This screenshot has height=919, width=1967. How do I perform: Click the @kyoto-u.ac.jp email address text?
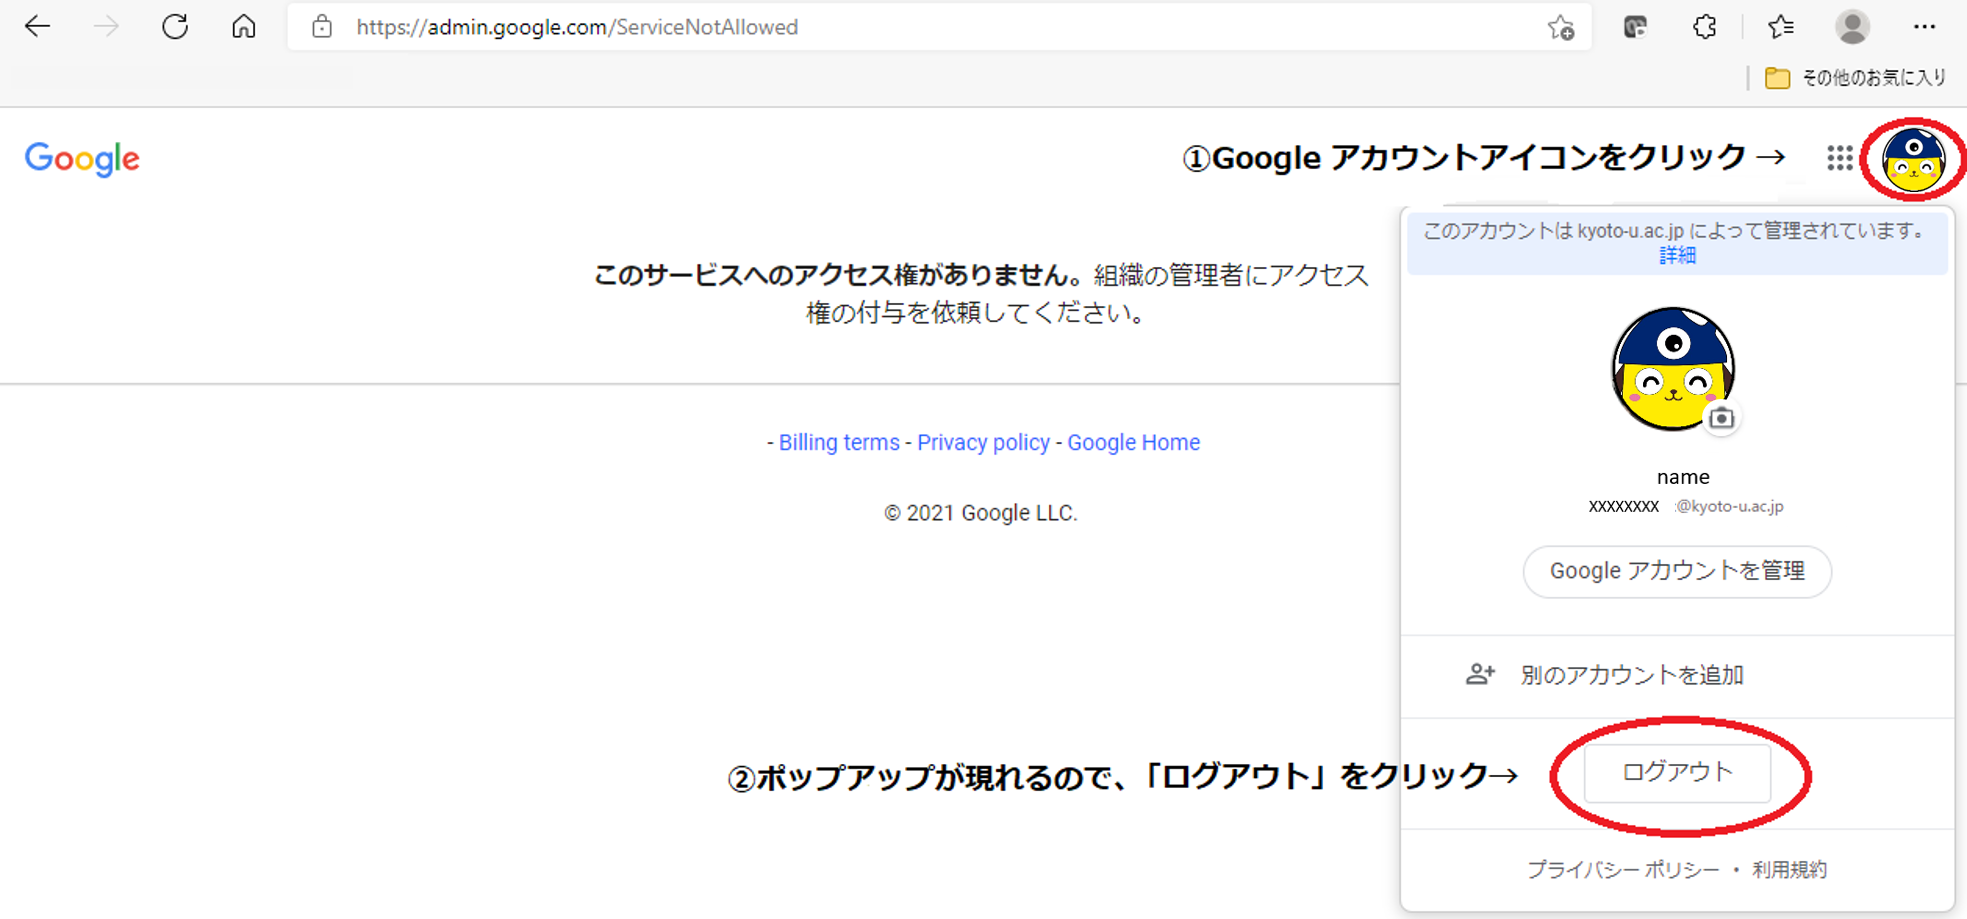[1729, 506]
